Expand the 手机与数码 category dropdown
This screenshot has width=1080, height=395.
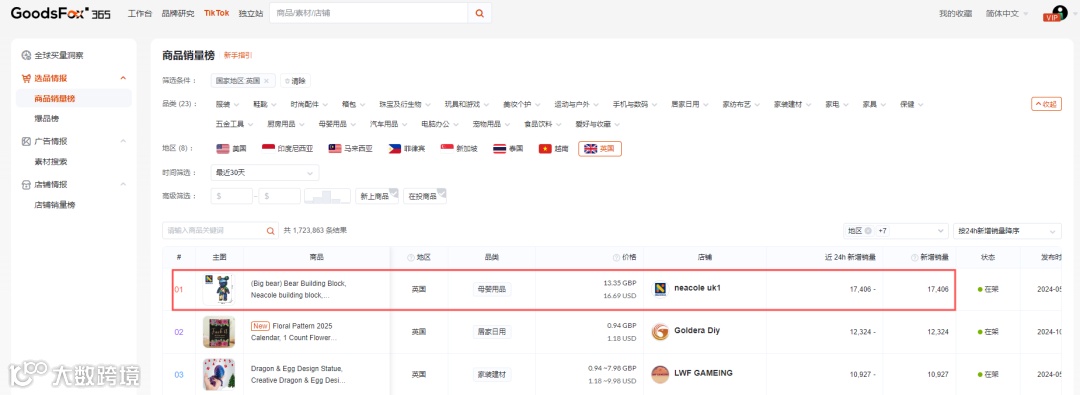tap(635, 105)
